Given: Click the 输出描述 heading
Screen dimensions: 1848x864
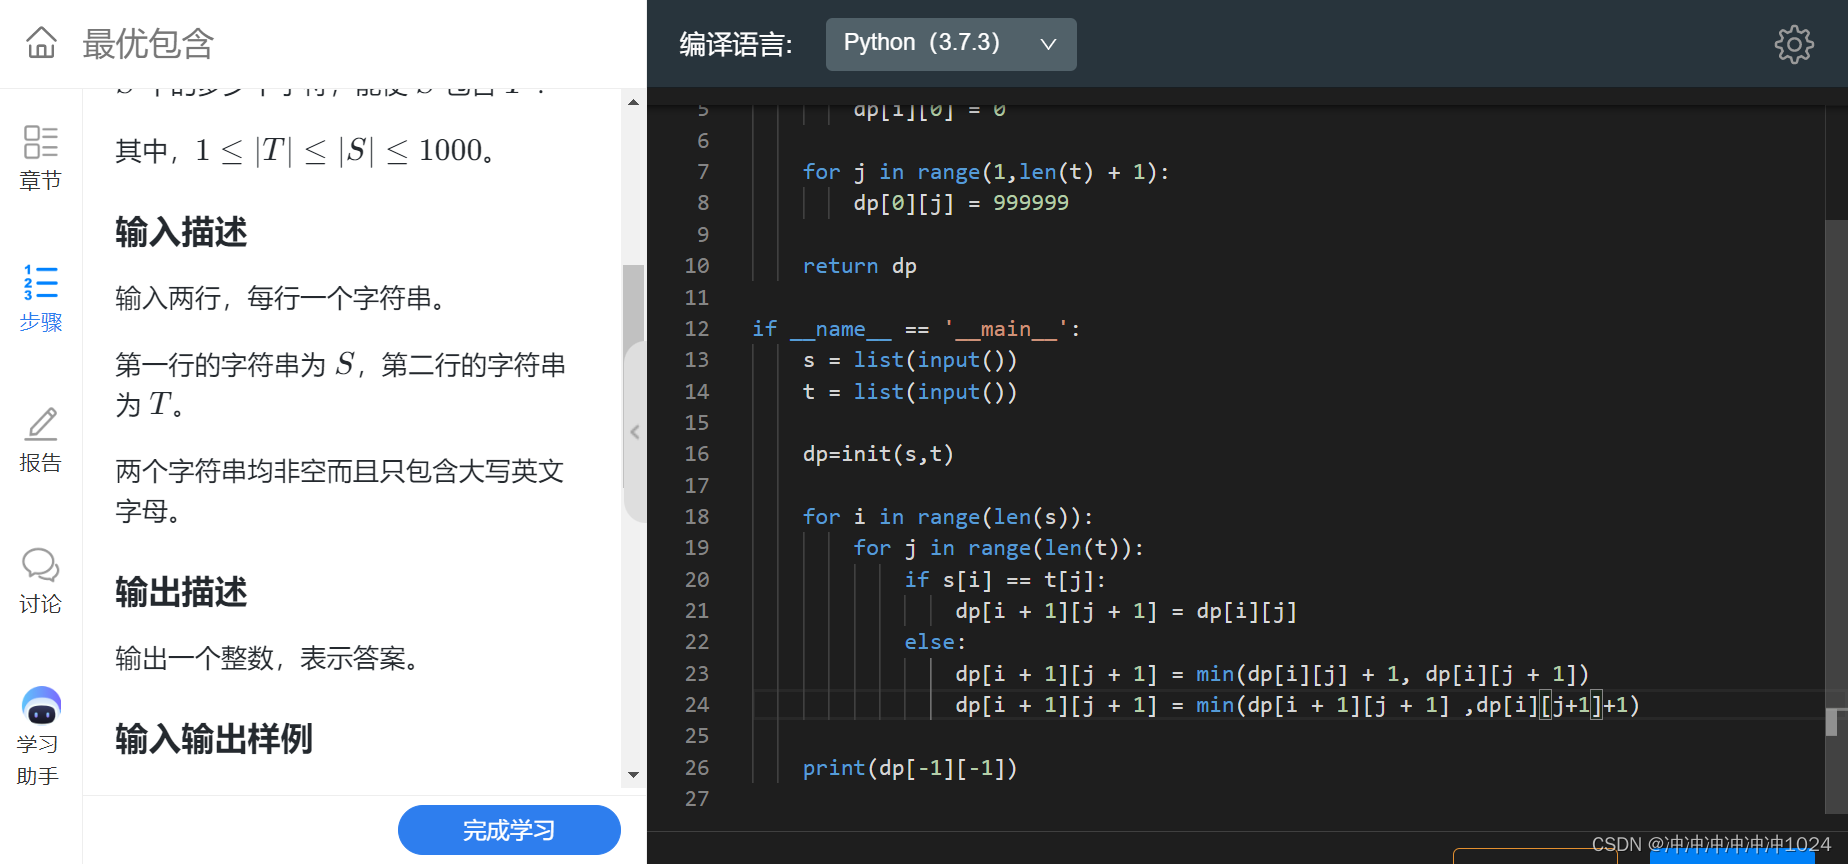Looking at the screenshot, I should (181, 592).
